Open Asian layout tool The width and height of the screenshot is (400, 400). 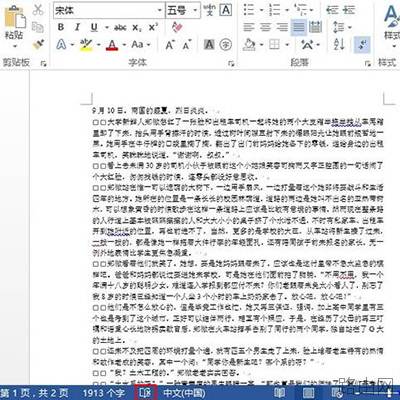click(x=307, y=44)
